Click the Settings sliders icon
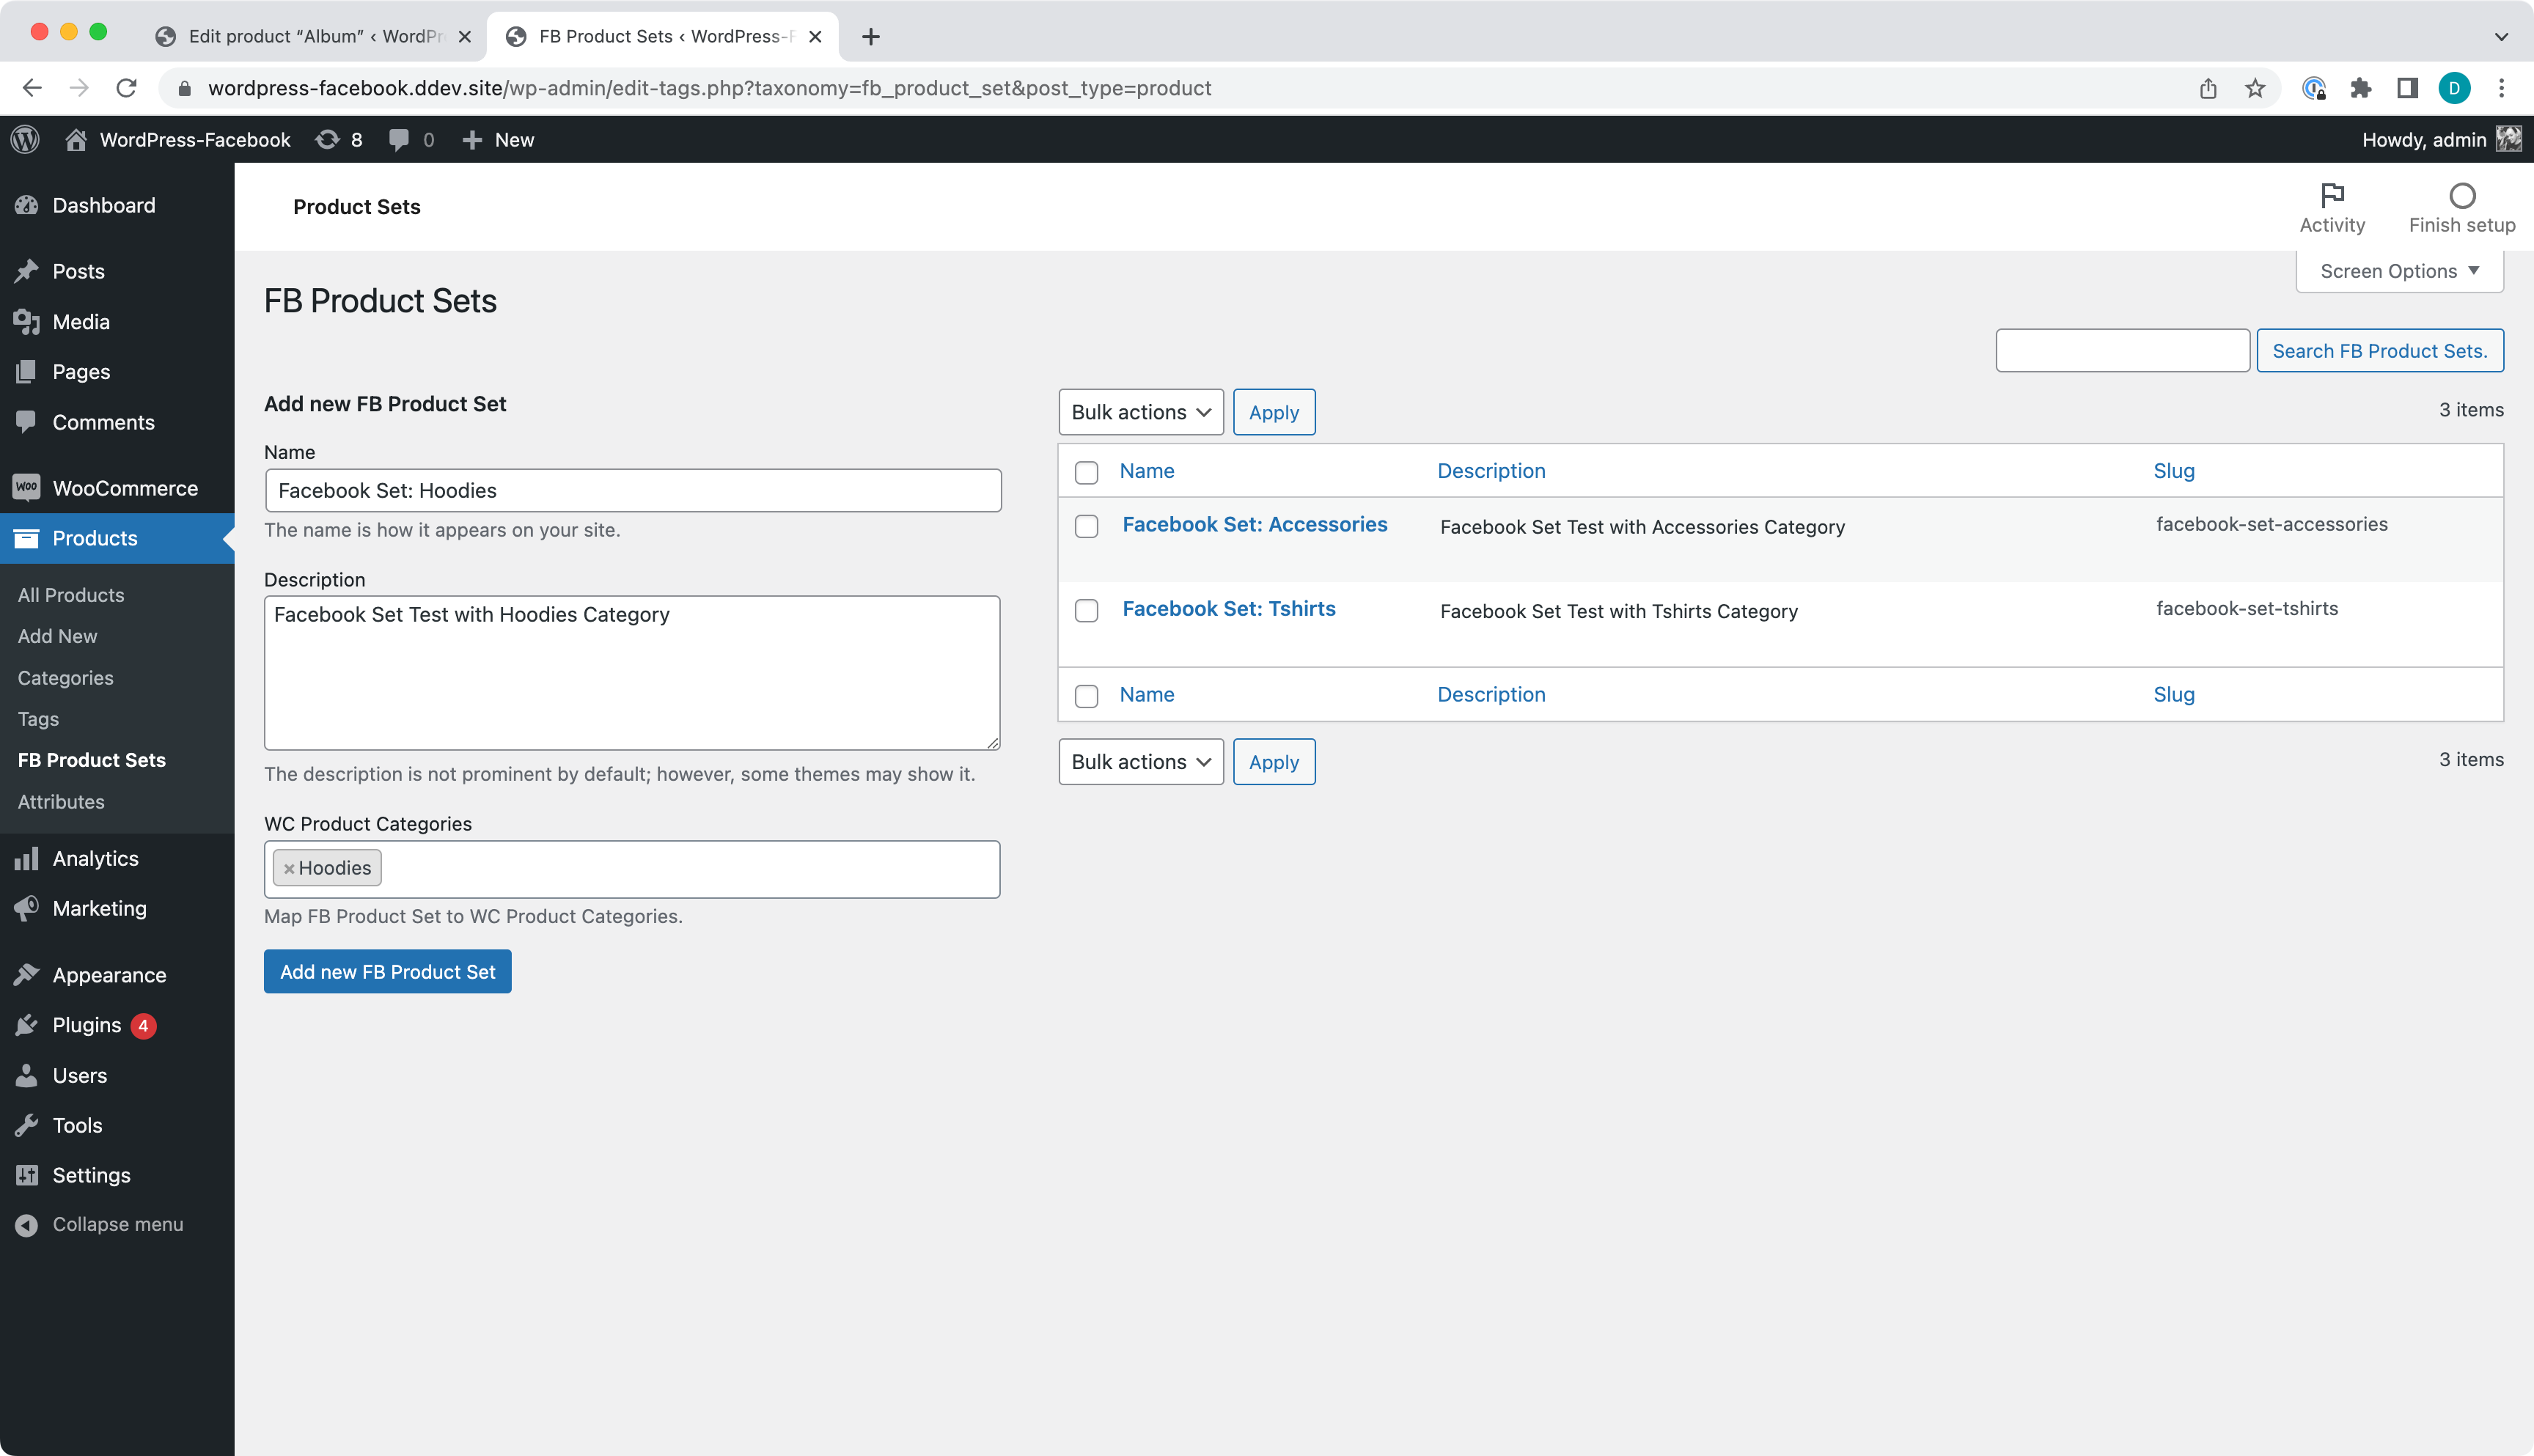This screenshot has width=2534, height=1456. [27, 1175]
